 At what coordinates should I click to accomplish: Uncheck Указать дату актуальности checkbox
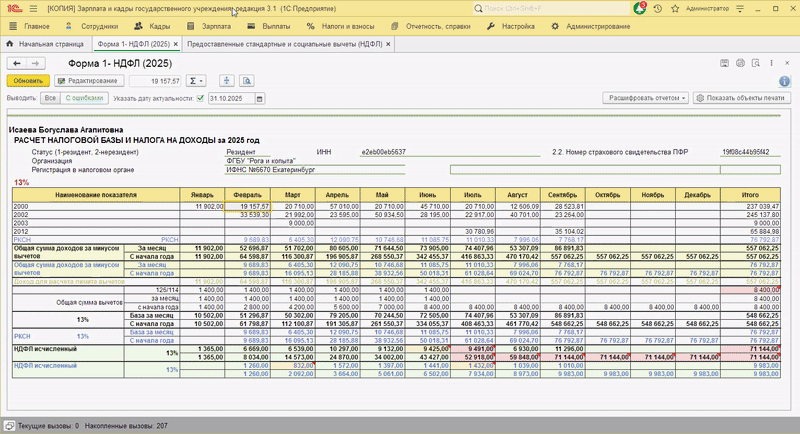pyautogui.click(x=200, y=98)
